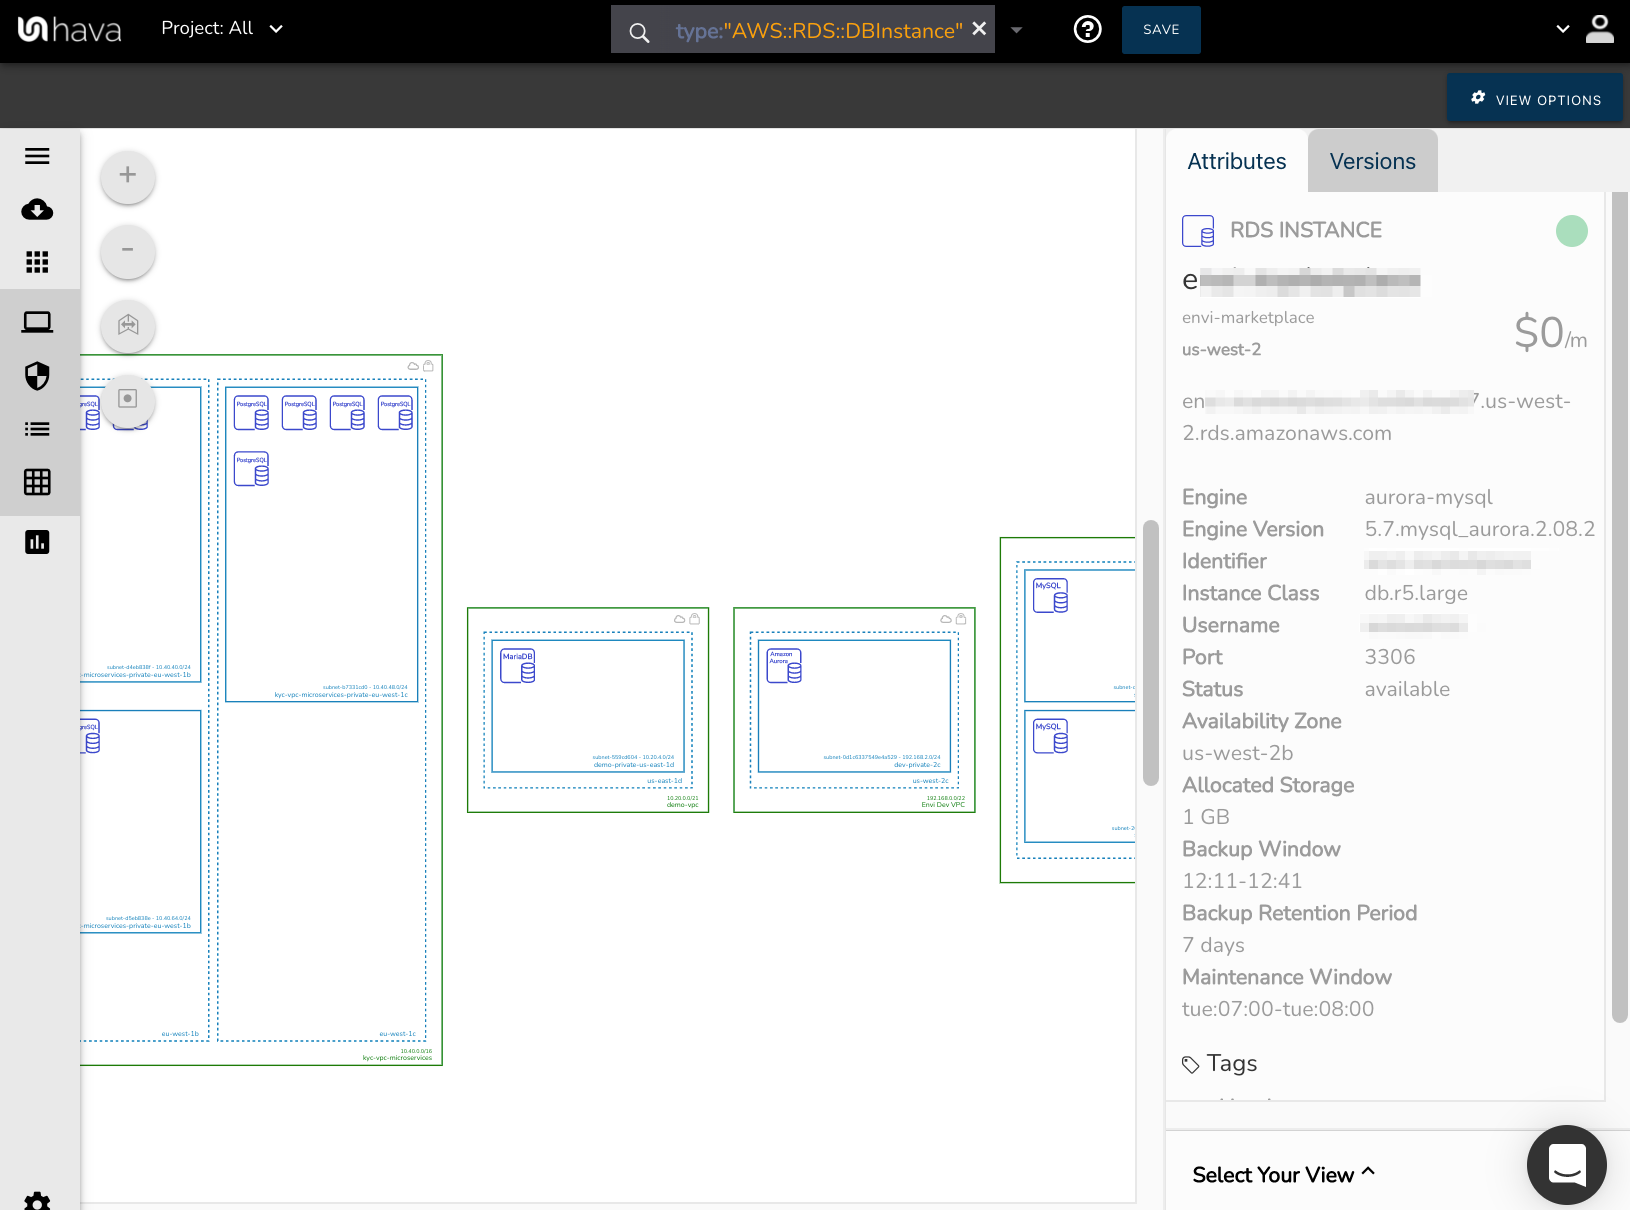Screen dimensions: 1630x1210
Task: Click the demo-vpc label
Action: pyautogui.click(x=683, y=805)
